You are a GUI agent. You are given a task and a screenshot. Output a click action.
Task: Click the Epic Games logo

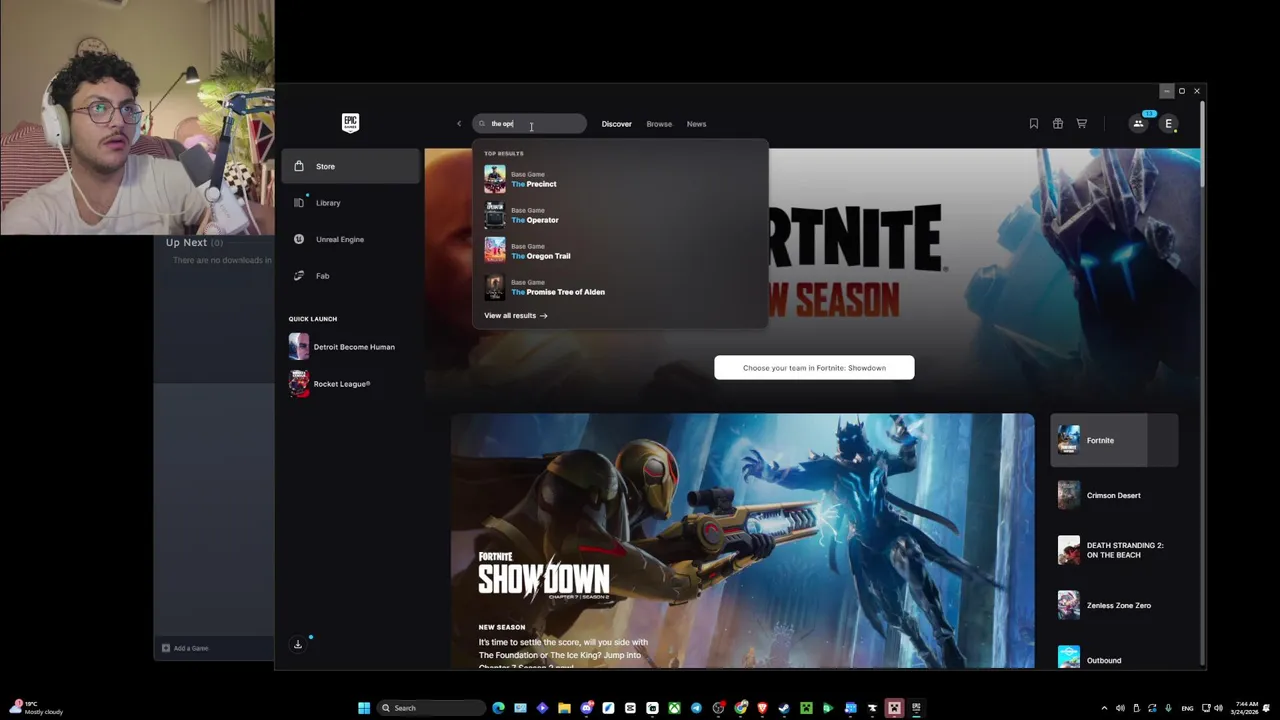[350, 123]
